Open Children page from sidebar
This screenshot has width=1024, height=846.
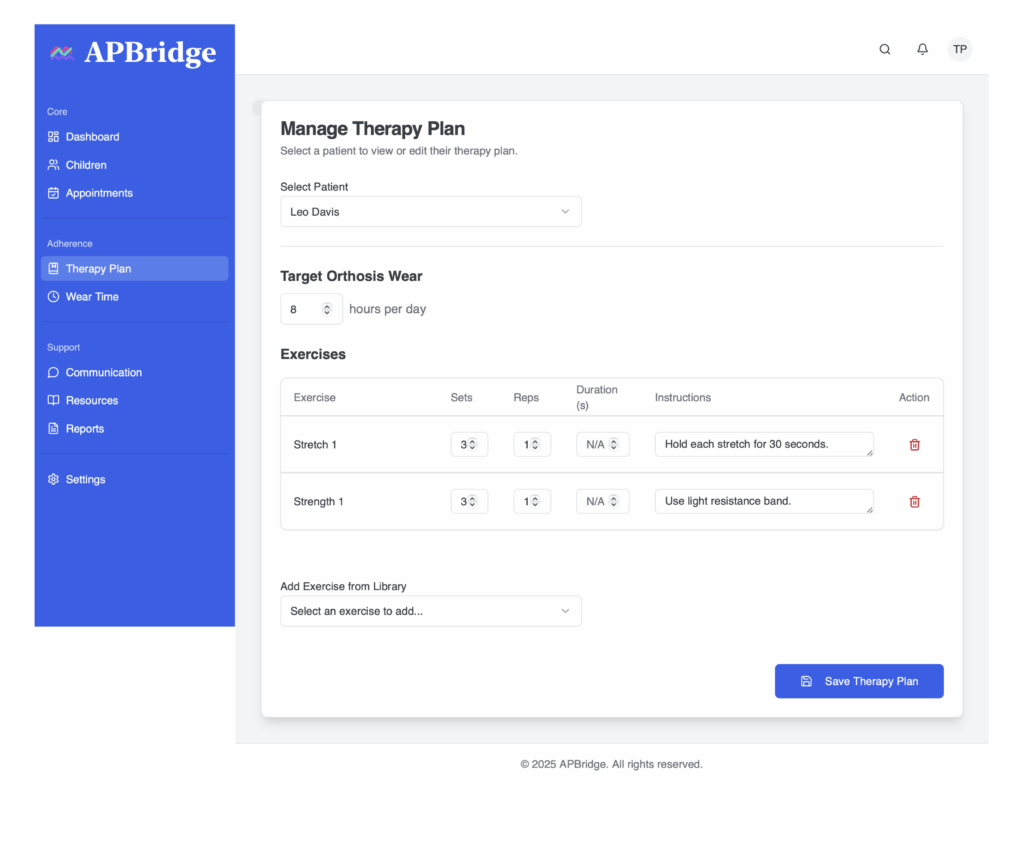tap(135, 165)
